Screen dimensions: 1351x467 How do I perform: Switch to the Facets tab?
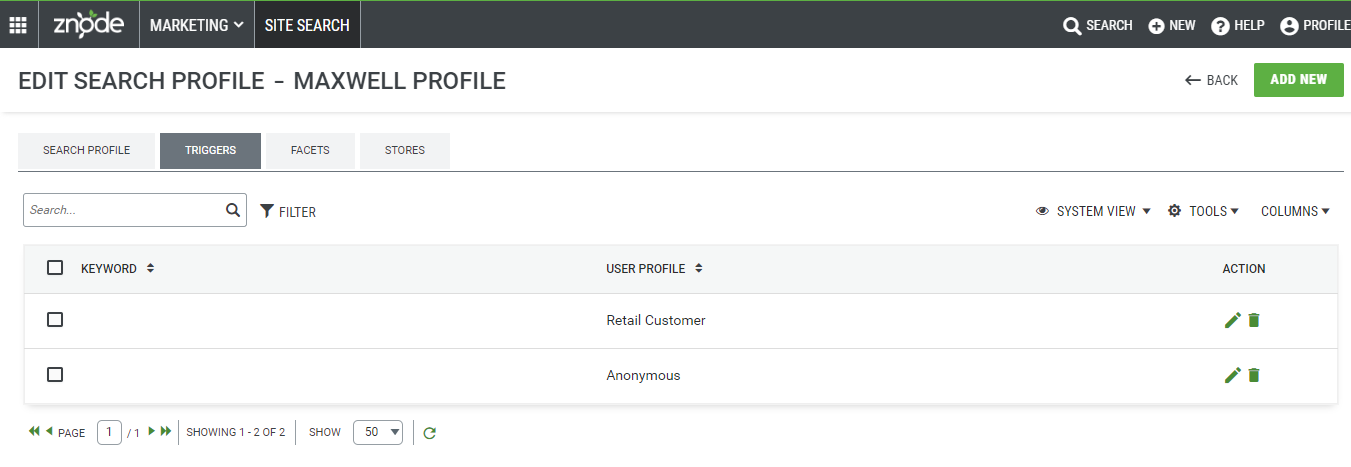click(310, 150)
